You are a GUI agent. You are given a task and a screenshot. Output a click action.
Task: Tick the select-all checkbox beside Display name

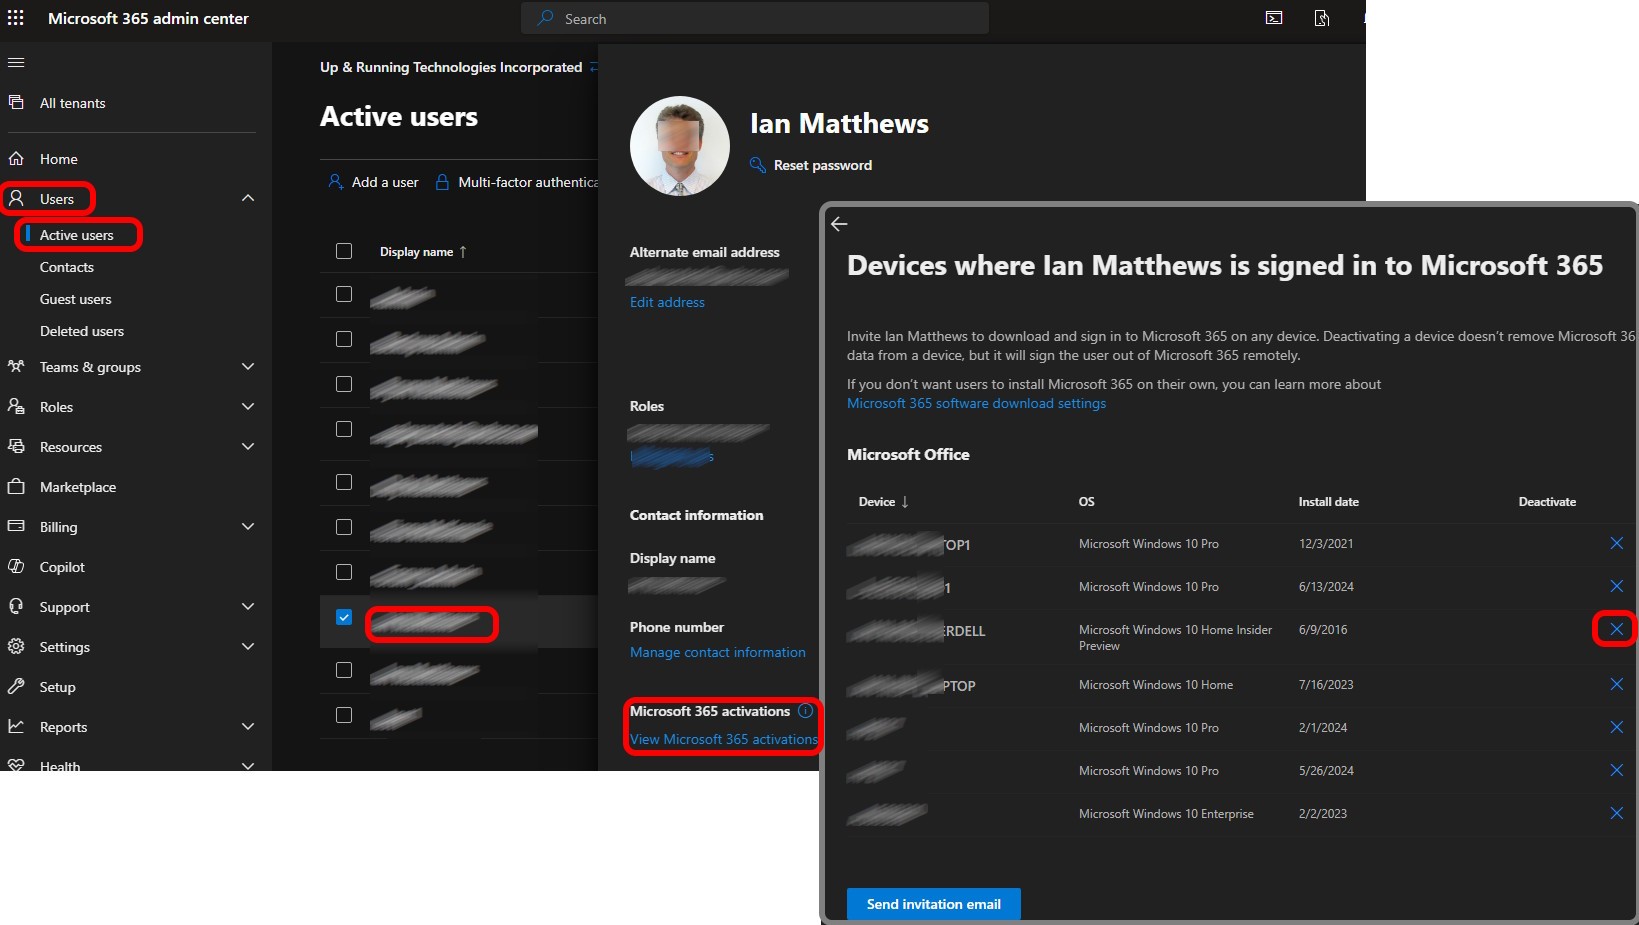pos(344,251)
